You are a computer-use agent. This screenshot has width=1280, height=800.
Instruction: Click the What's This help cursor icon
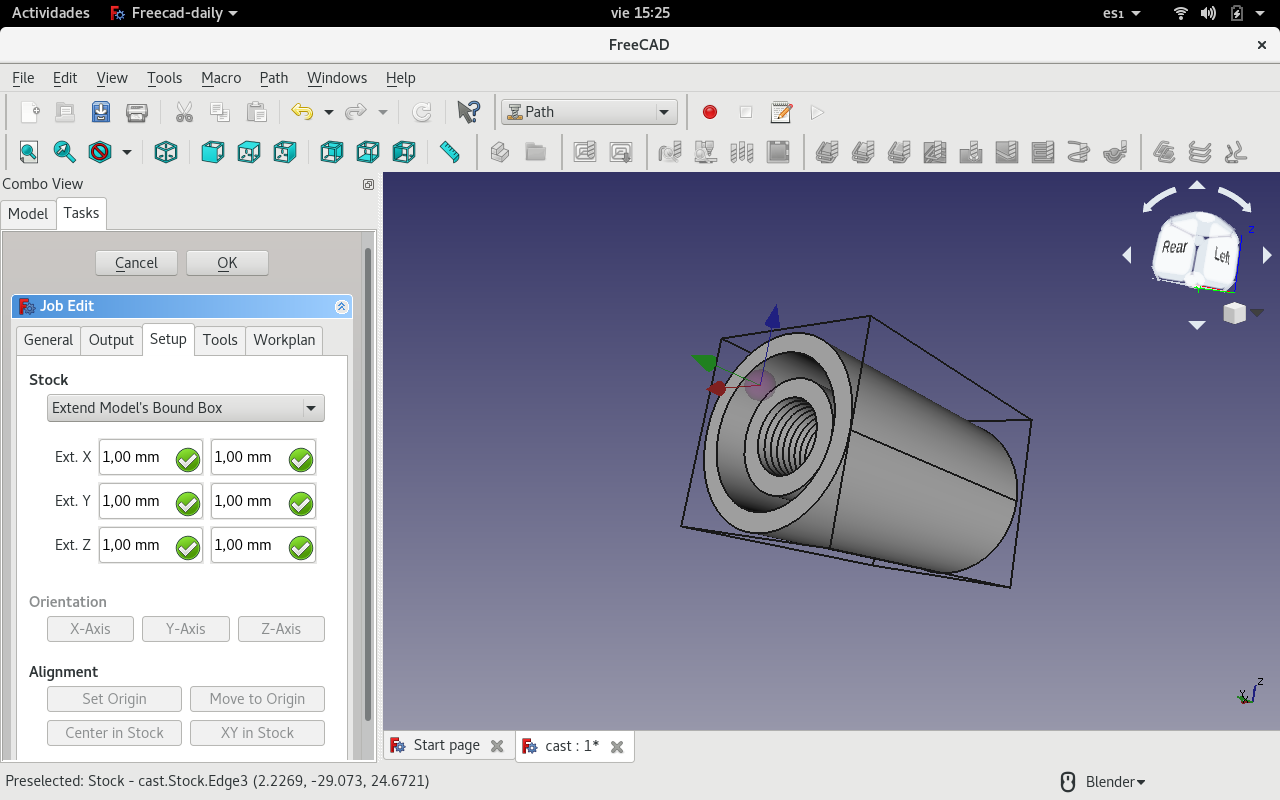pos(468,112)
